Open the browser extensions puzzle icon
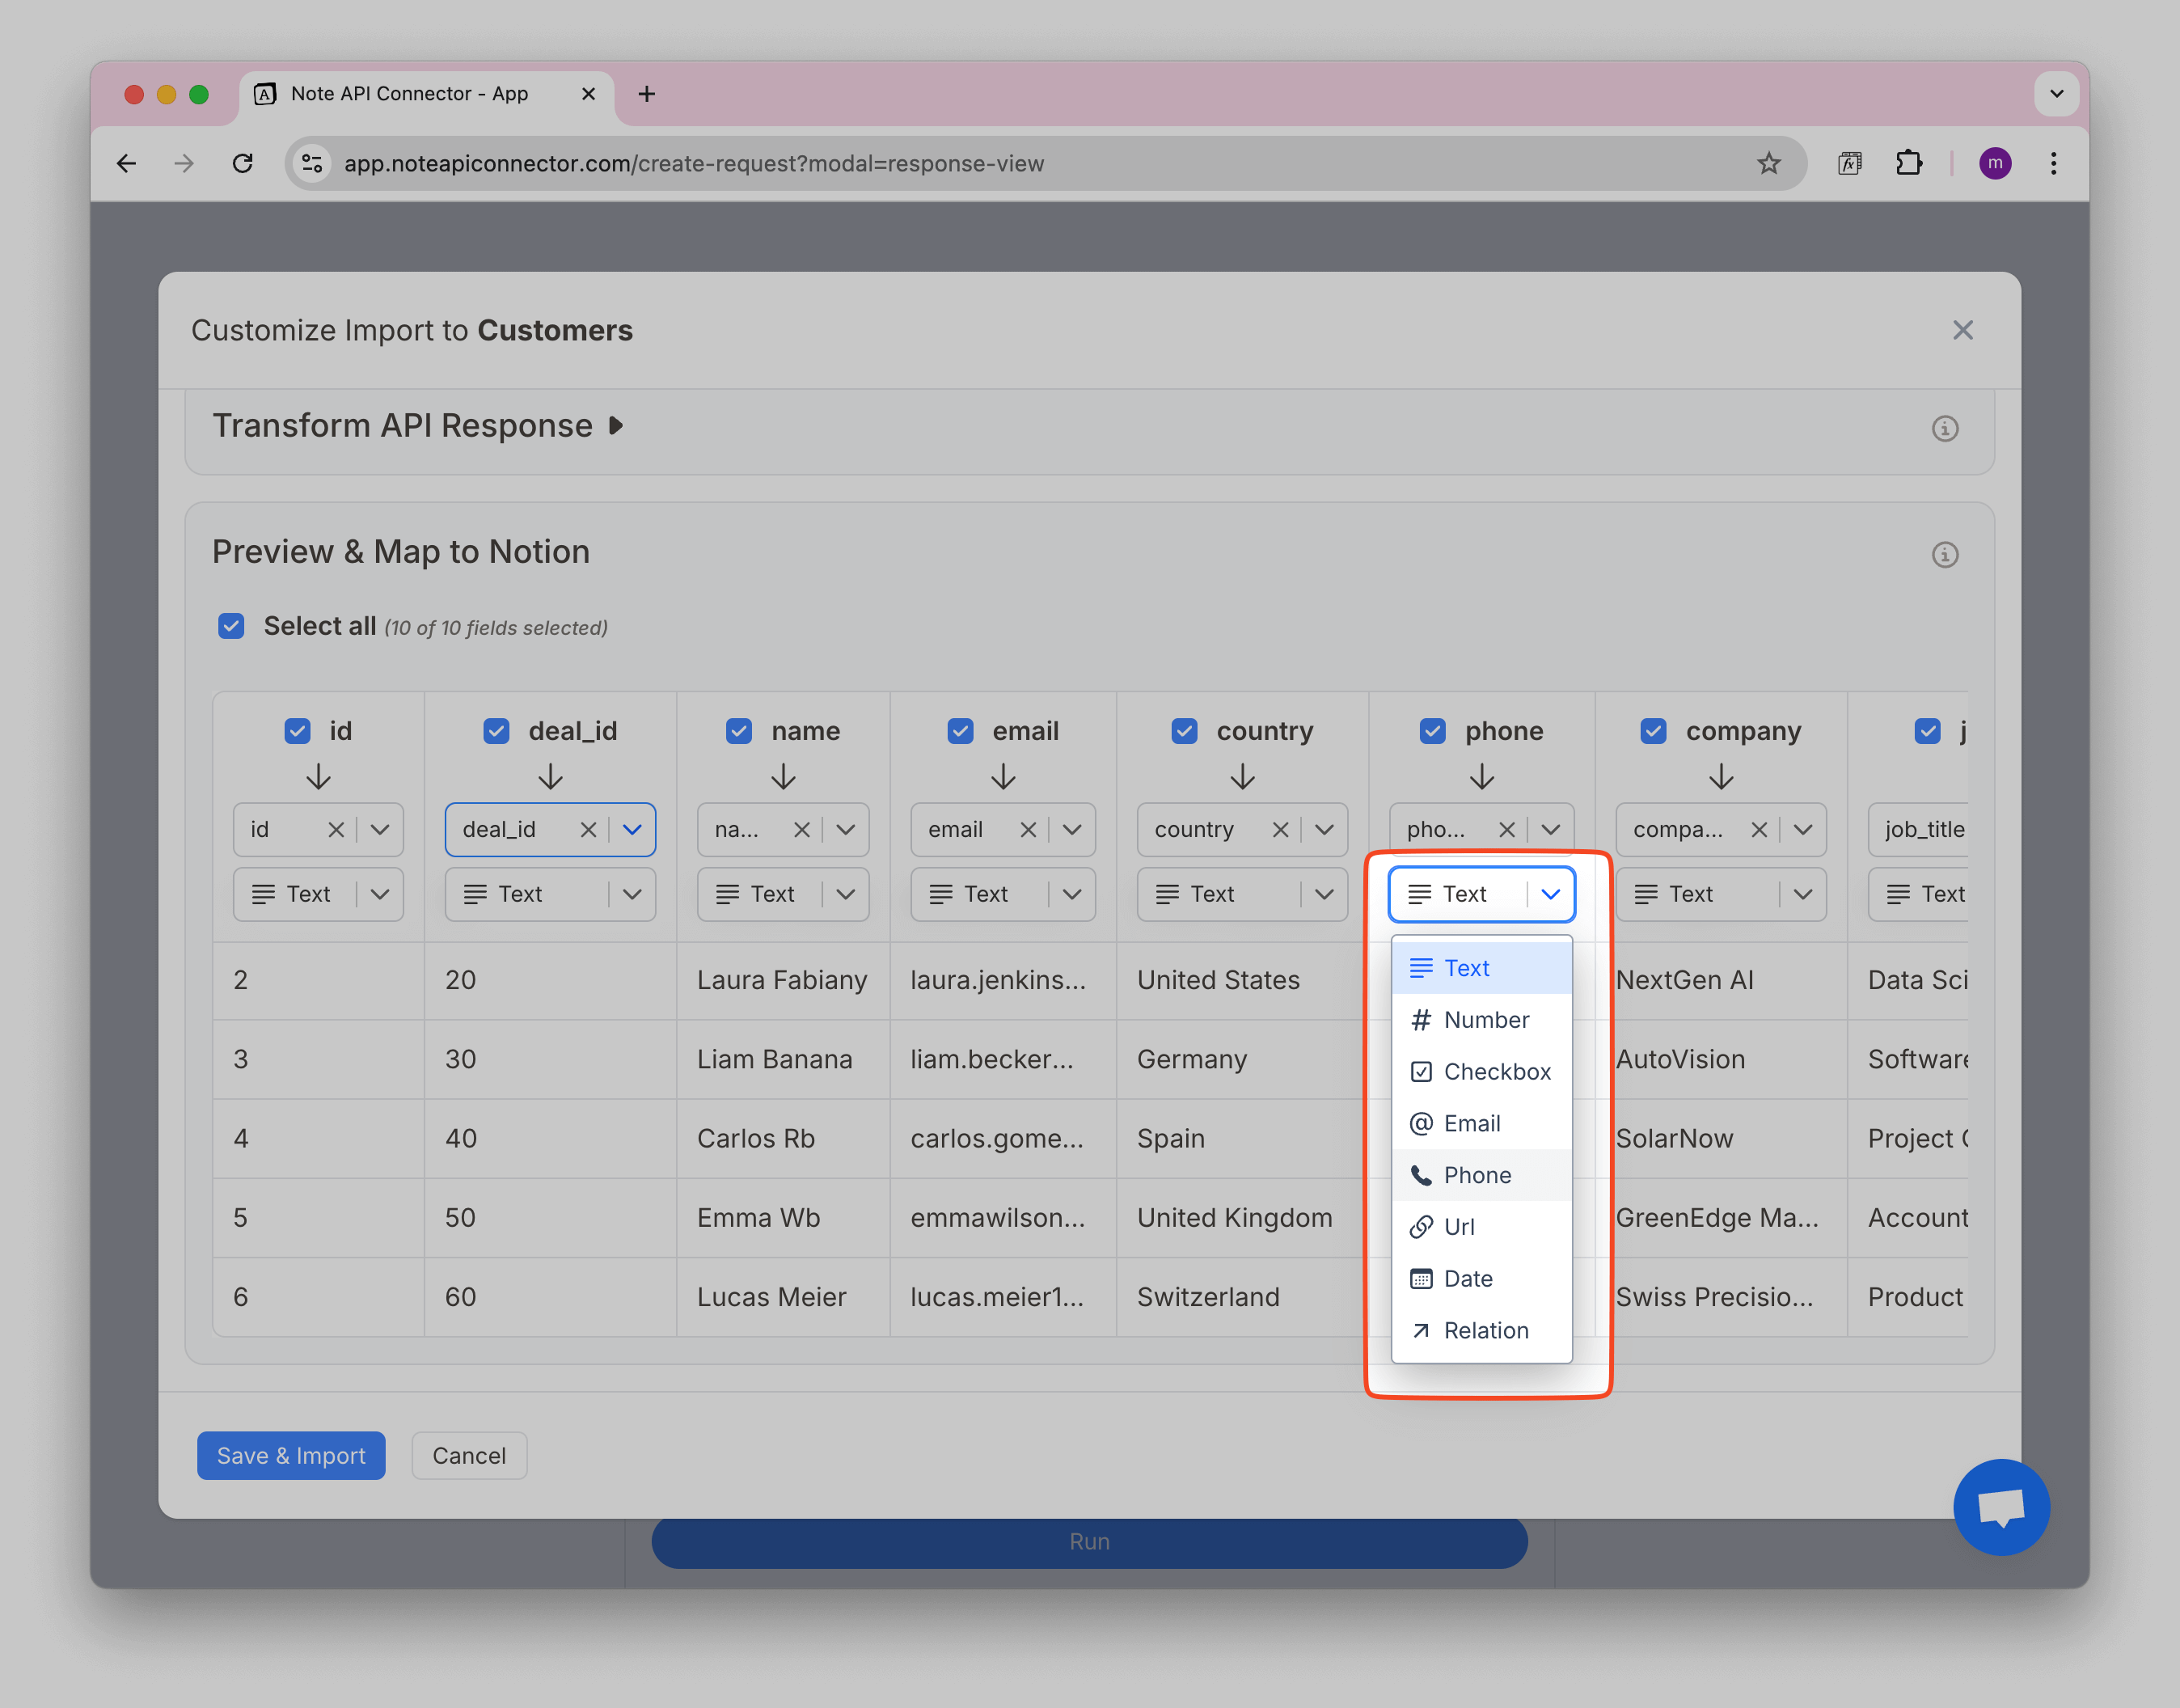 point(1908,163)
